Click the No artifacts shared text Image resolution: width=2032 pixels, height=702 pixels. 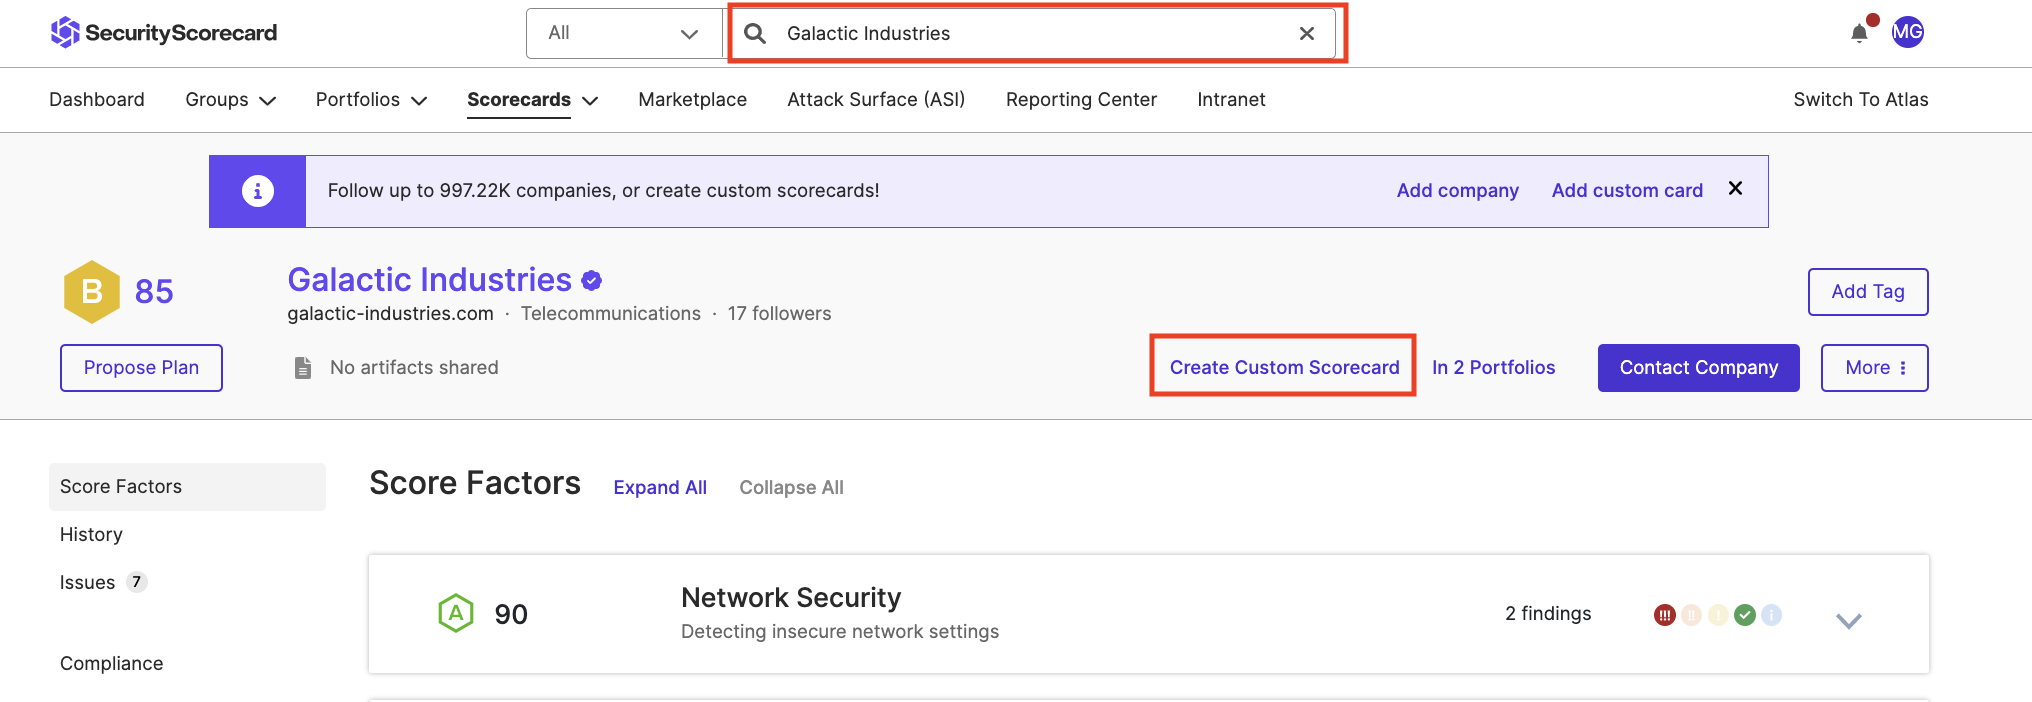pyautogui.click(x=414, y=367)
